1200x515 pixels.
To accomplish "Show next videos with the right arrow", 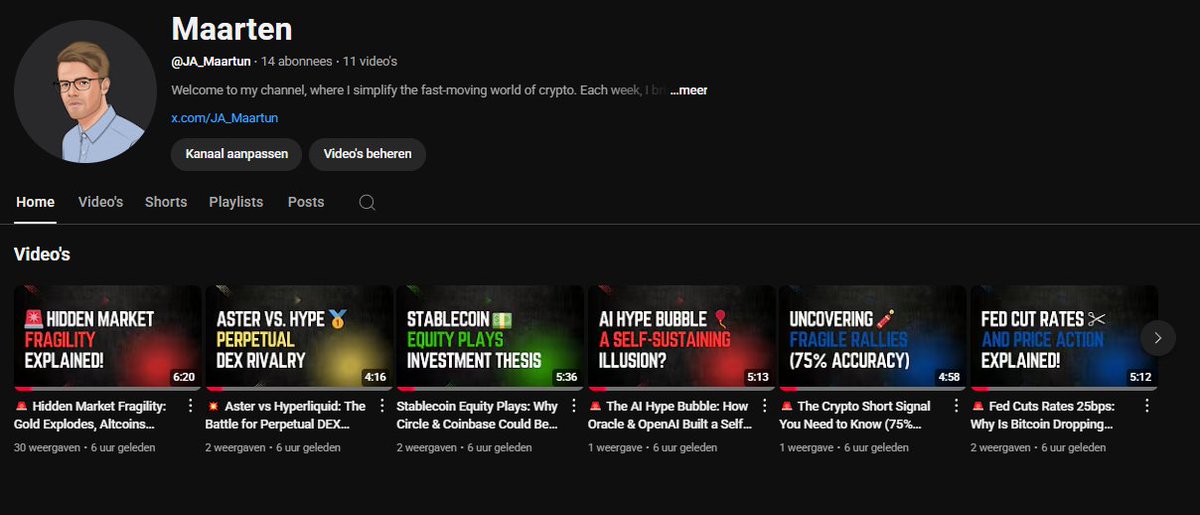I will click(1158, 338).
